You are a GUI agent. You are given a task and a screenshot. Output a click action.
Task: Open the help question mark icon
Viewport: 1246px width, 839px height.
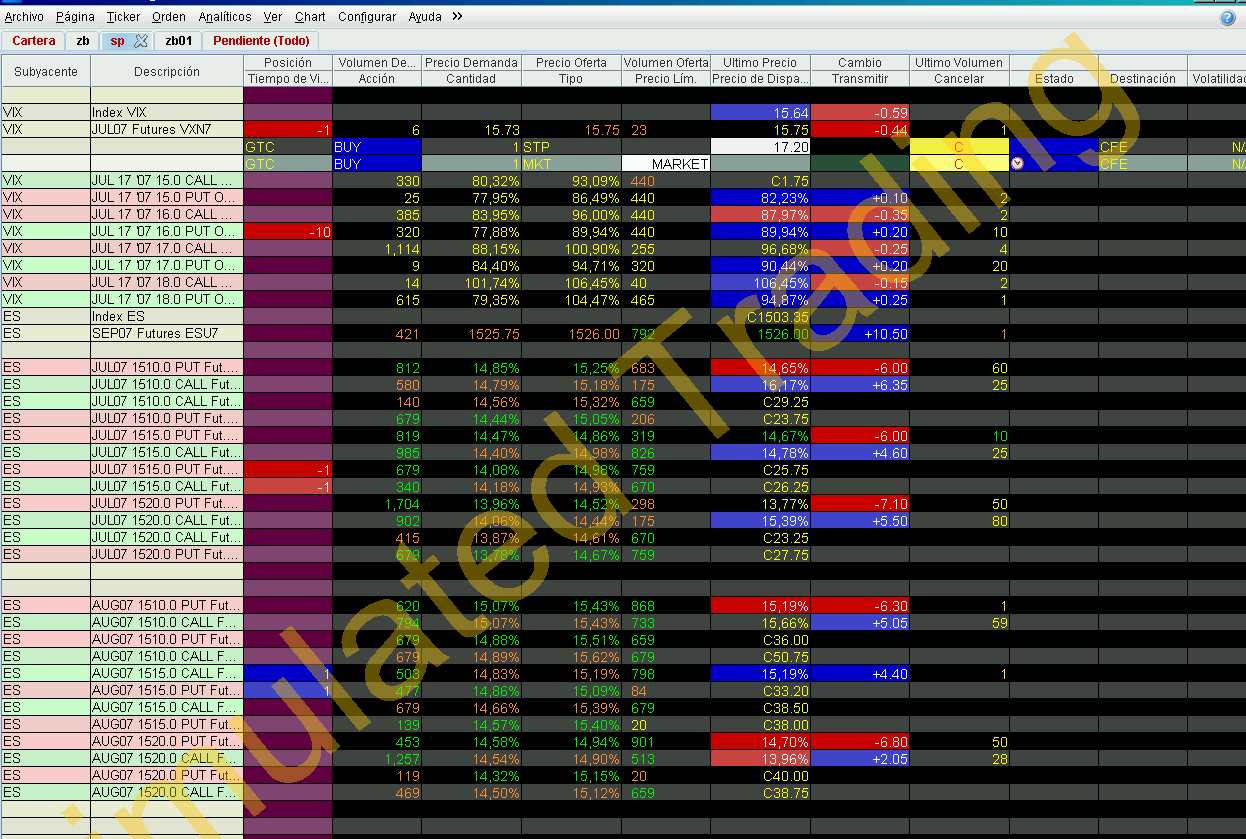point(1228,17)
